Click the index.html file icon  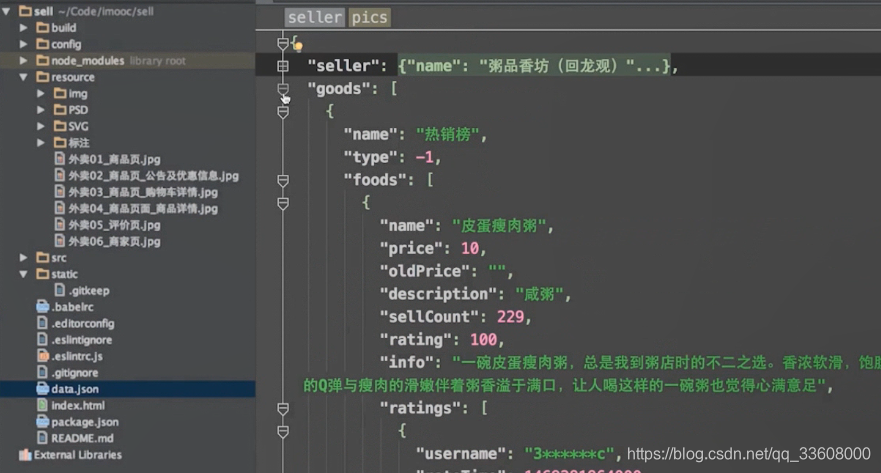(x=43, y=405)
